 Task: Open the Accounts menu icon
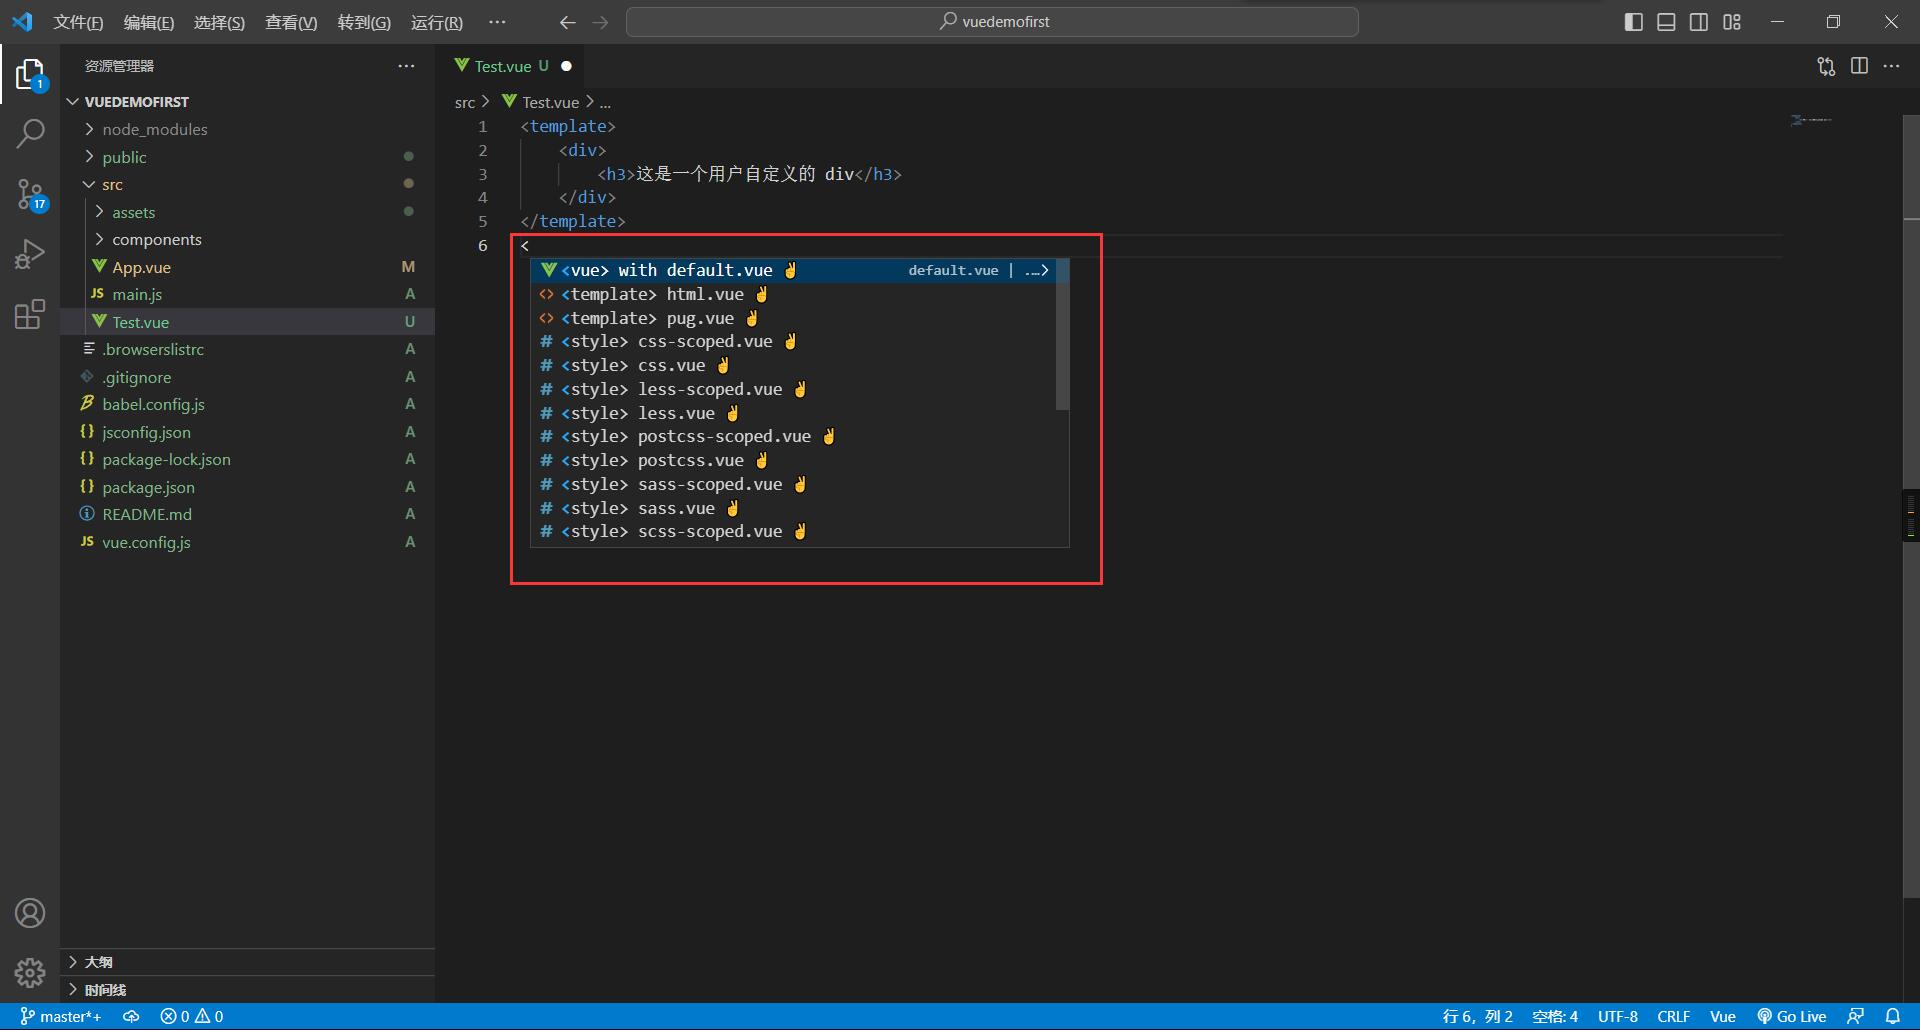point(30,913)
